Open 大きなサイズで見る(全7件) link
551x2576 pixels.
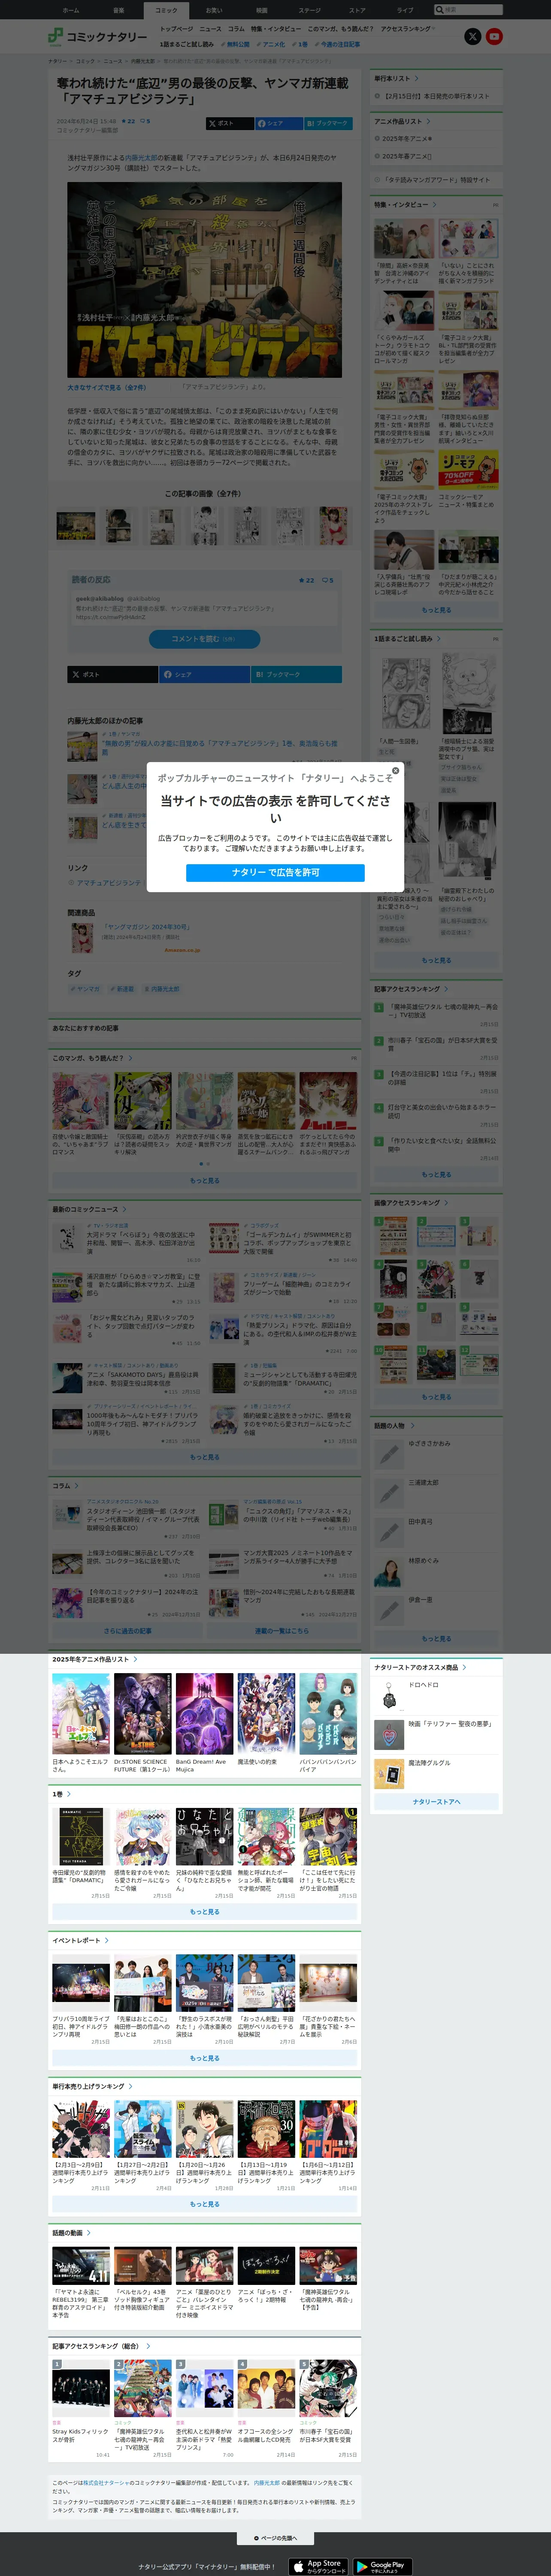tap(106, 388)
